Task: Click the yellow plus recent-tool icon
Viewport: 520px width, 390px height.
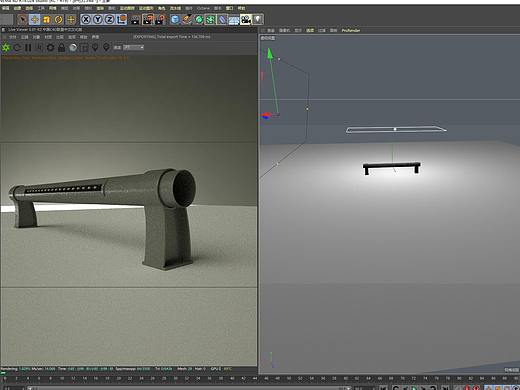Action: click(x=71, y=20)
